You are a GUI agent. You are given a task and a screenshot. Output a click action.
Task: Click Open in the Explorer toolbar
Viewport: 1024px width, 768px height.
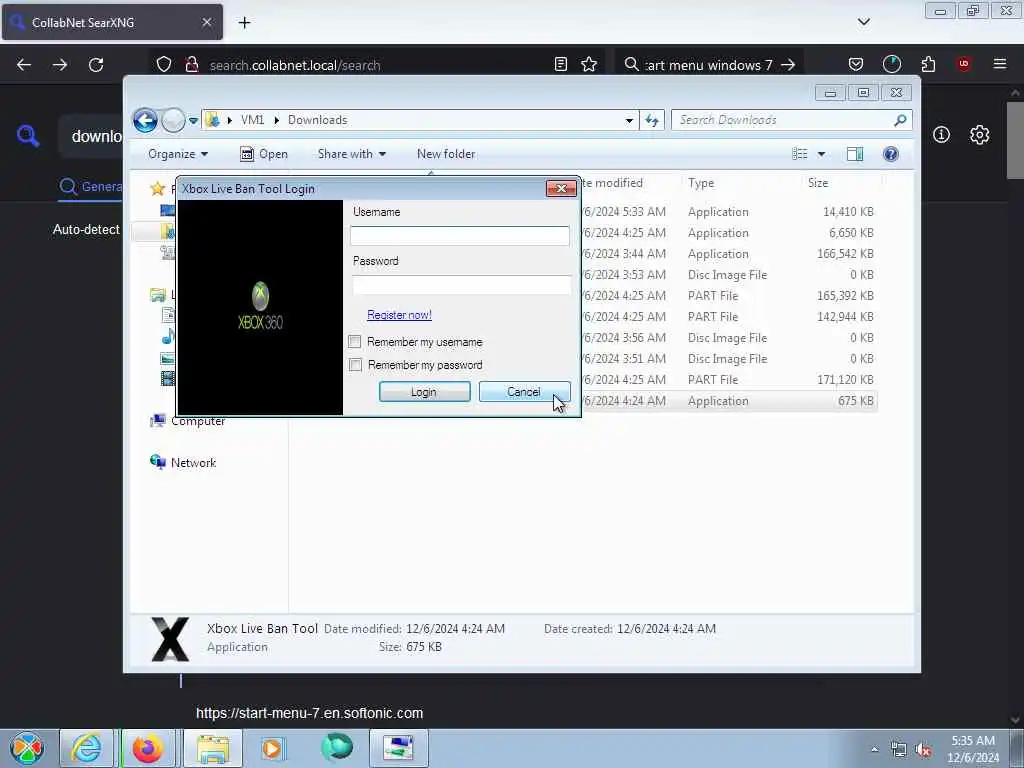tap(264, 154)
